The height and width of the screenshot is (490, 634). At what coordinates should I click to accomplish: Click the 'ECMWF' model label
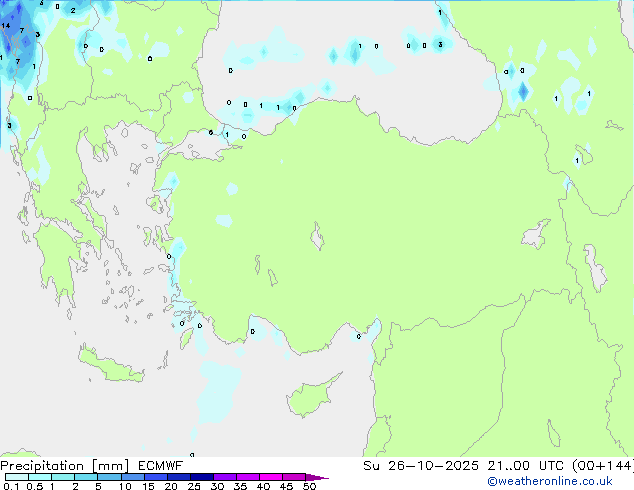pos(161,466)
